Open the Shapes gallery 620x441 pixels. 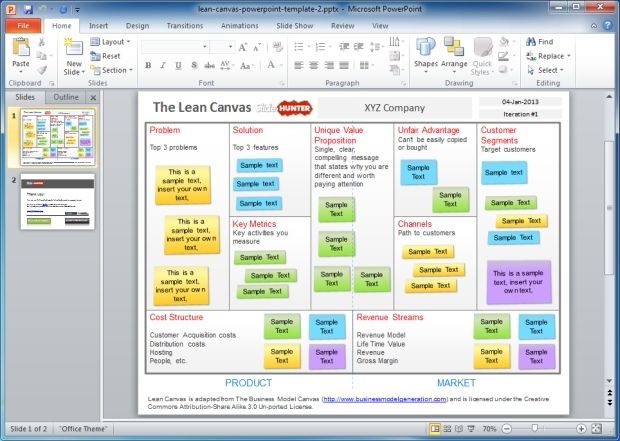coord(425,55)
